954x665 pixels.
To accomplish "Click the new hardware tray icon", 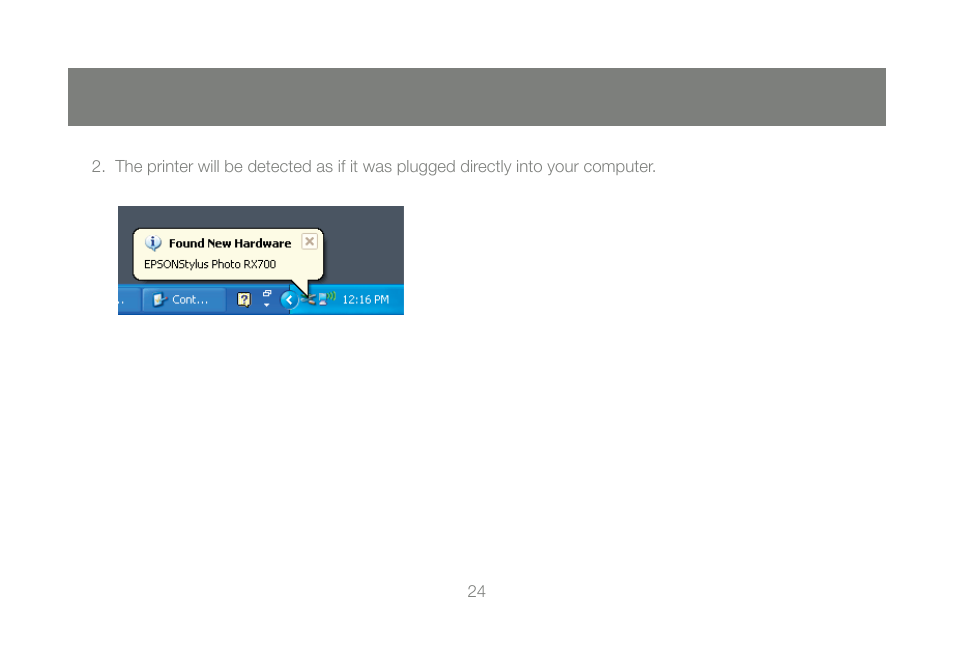I will point(309,299).
